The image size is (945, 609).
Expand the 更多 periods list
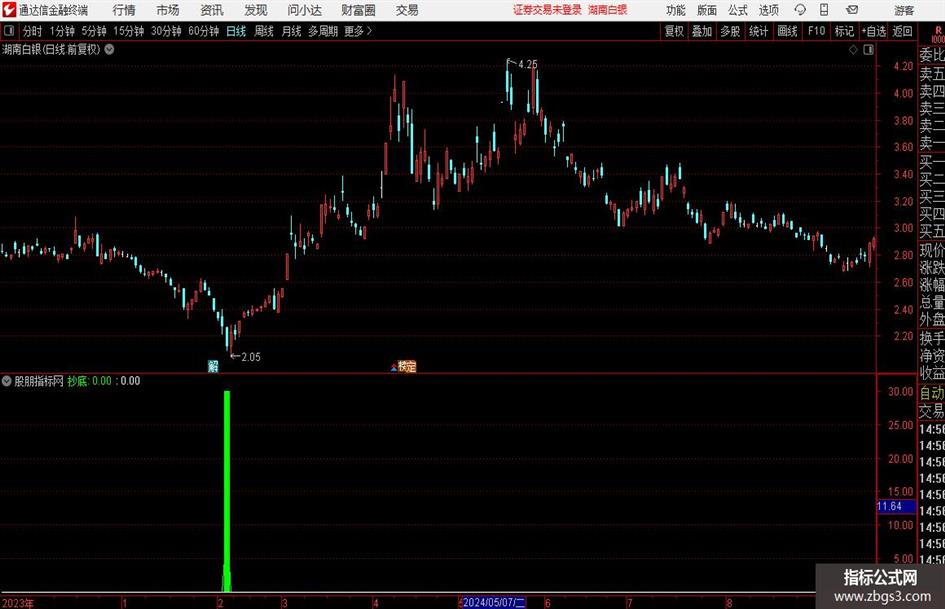358,31
